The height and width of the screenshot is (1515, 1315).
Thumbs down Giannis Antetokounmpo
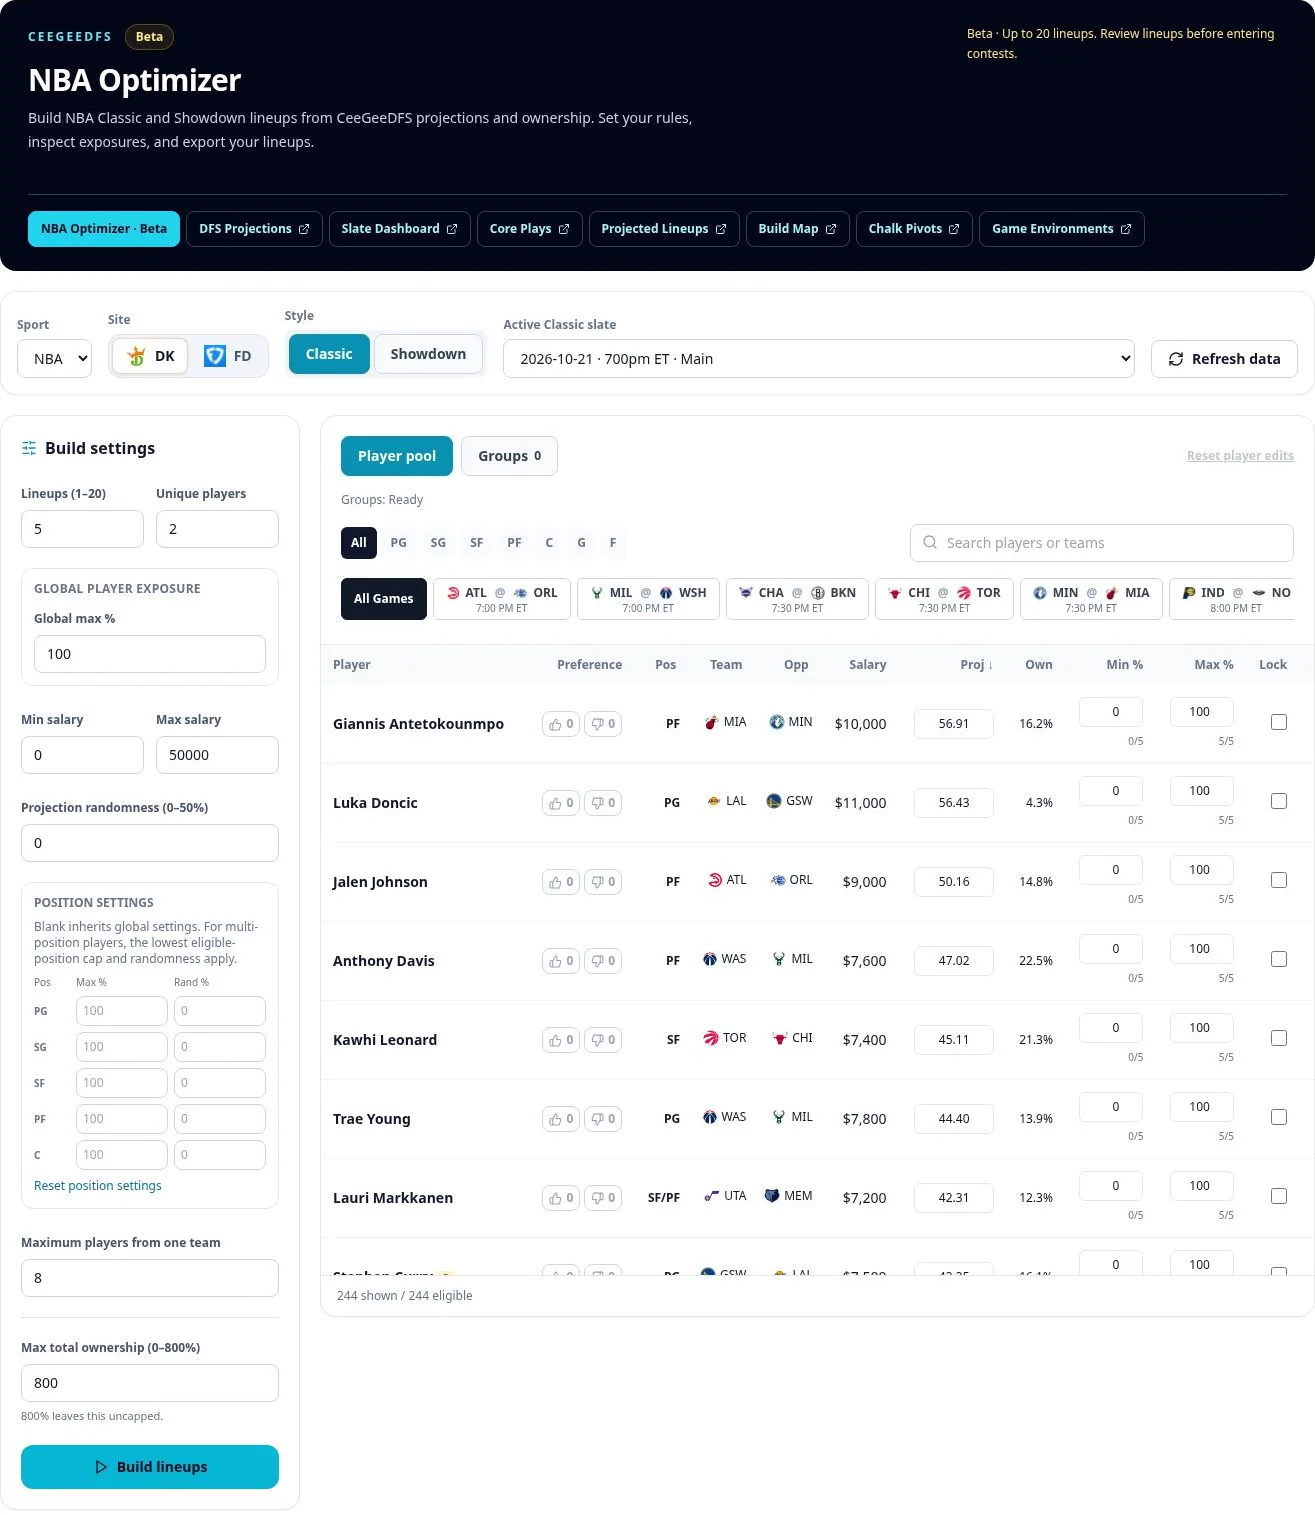click(x=603, y=724)
